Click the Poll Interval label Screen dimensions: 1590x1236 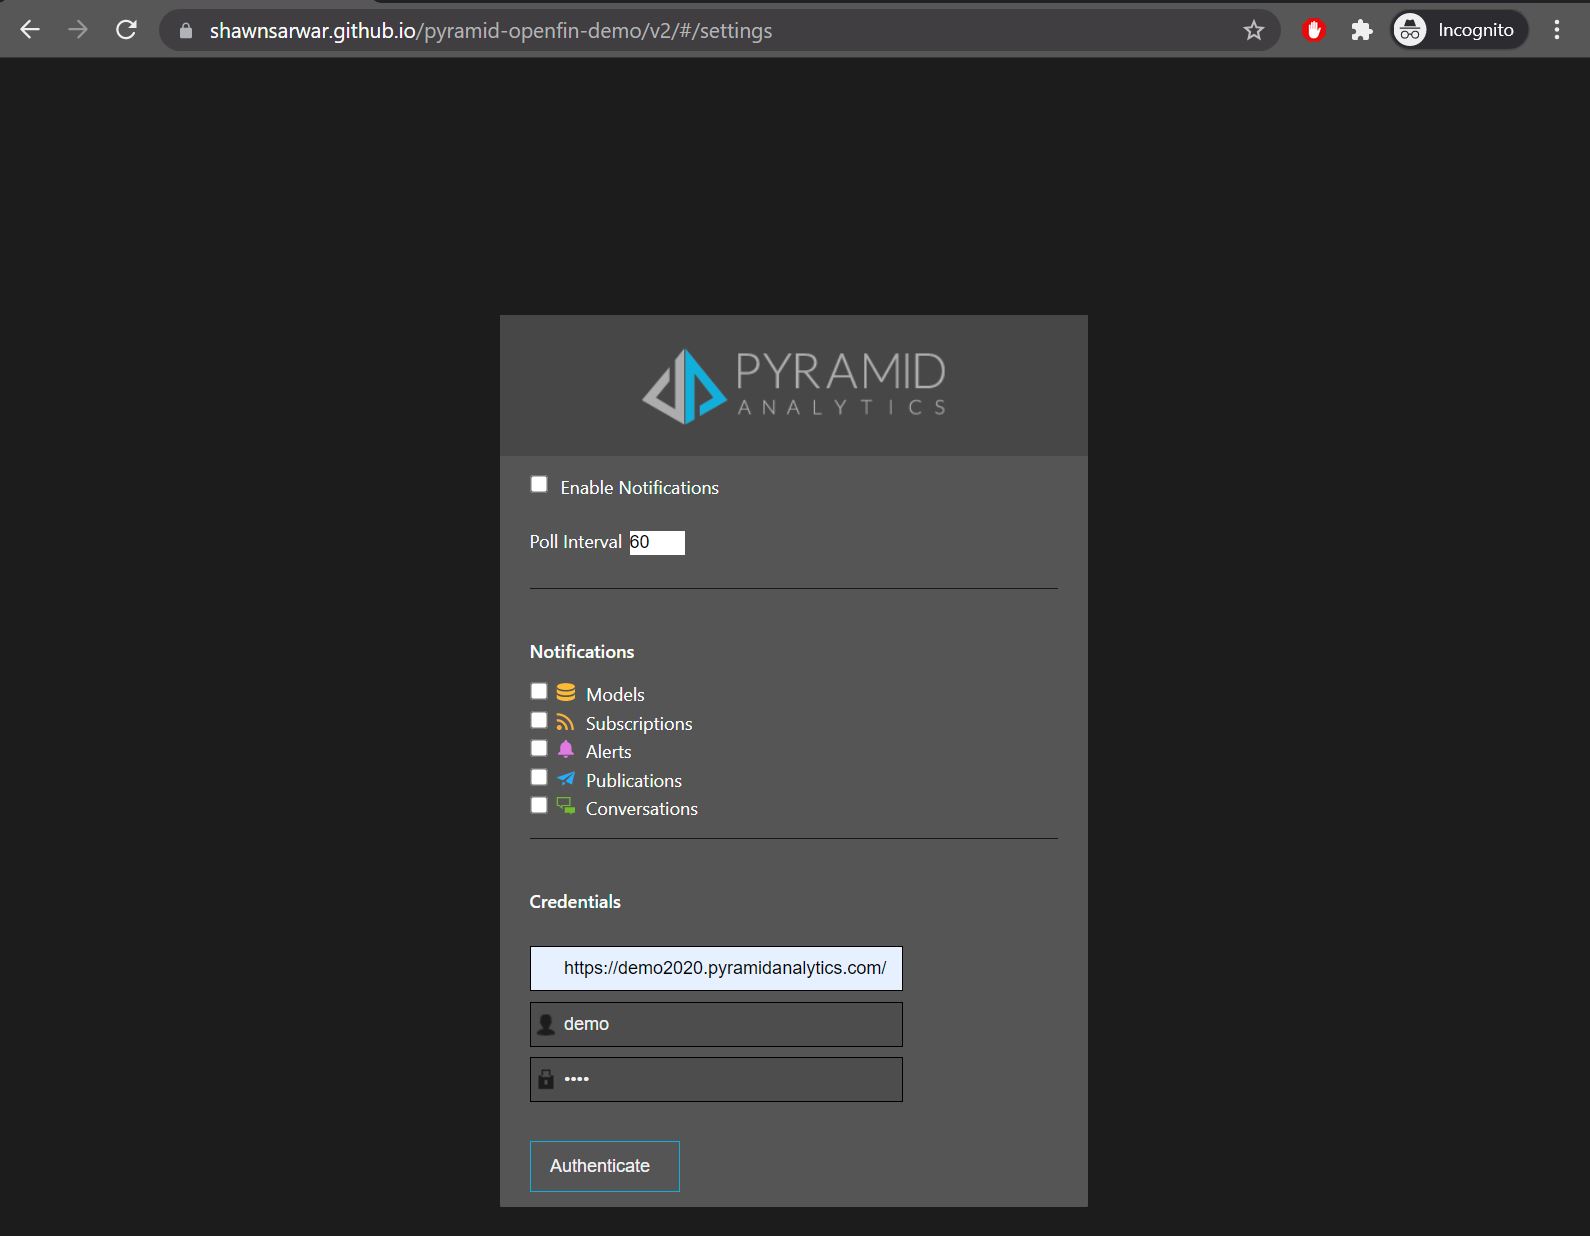click(576, 542)
